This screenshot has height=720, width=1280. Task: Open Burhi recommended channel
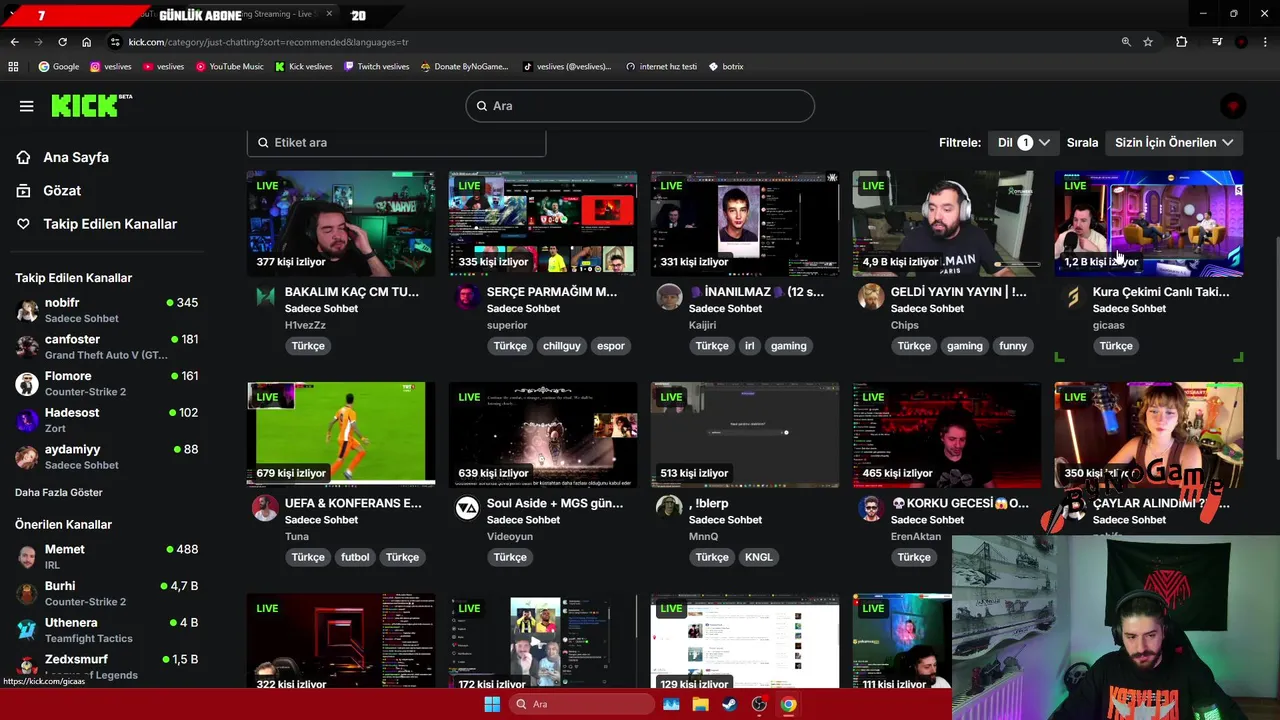[x=108, y=593]
